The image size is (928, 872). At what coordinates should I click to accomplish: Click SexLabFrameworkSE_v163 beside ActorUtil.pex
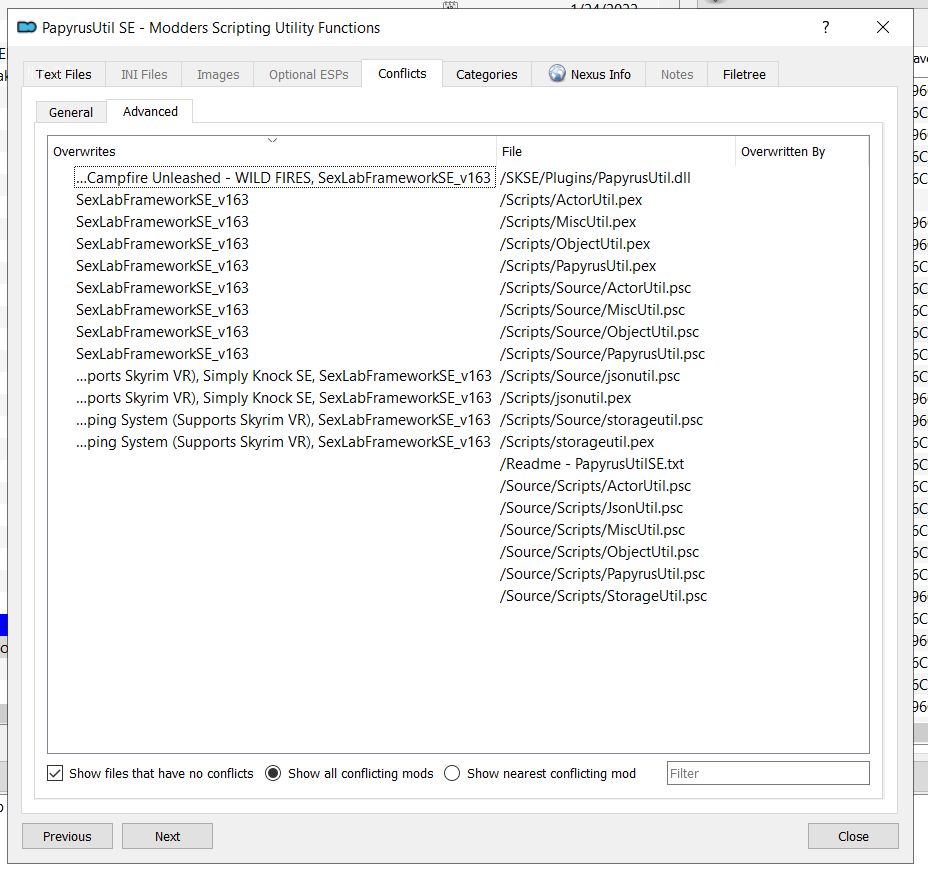click(x=162, y=200)
